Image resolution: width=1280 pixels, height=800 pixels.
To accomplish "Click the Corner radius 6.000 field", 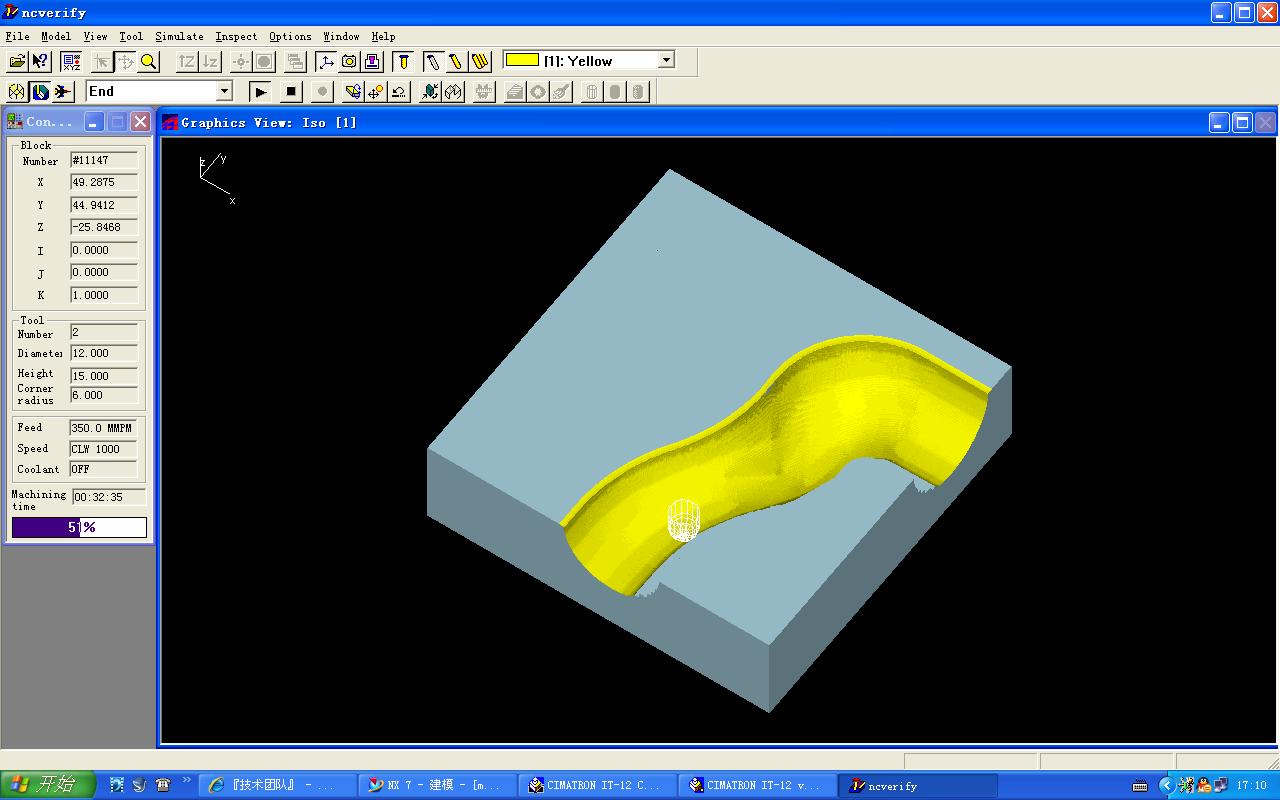I will [104, 395].
